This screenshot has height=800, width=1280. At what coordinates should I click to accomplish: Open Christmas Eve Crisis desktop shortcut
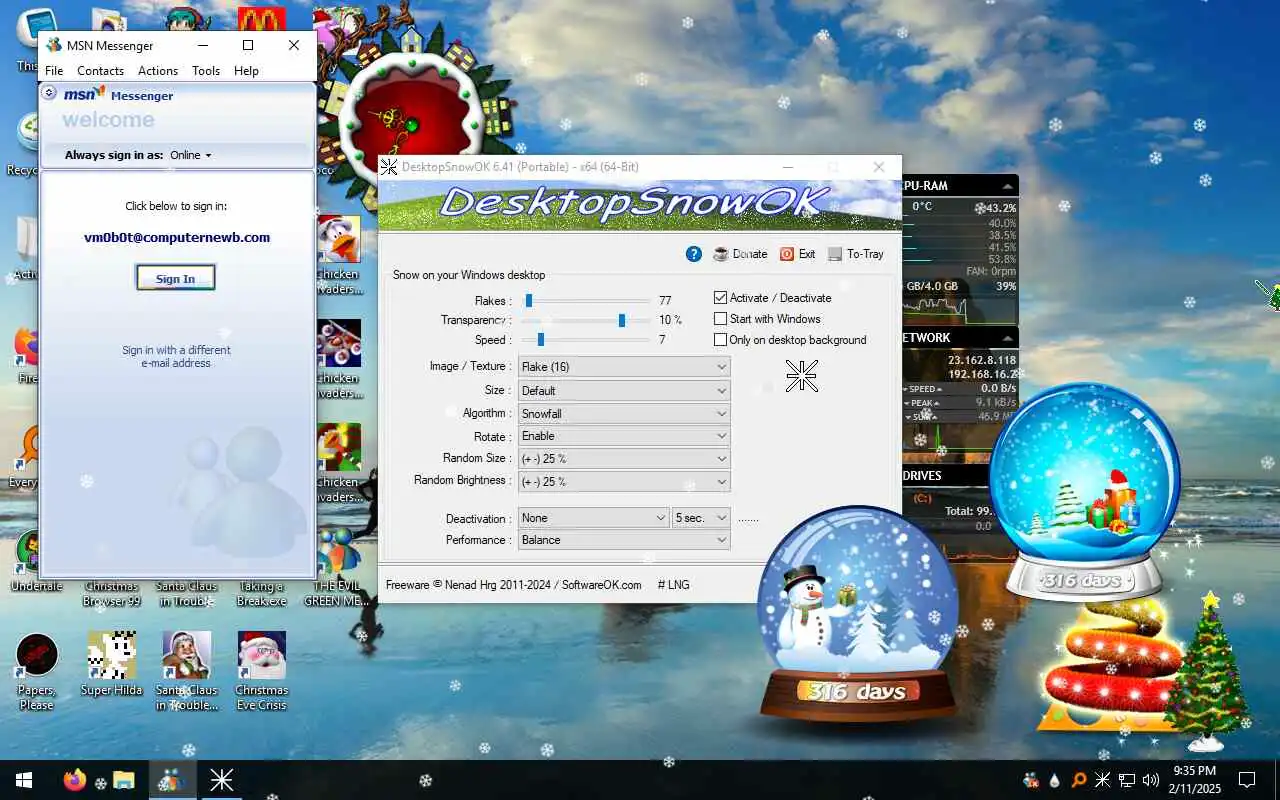click(261, 670)
